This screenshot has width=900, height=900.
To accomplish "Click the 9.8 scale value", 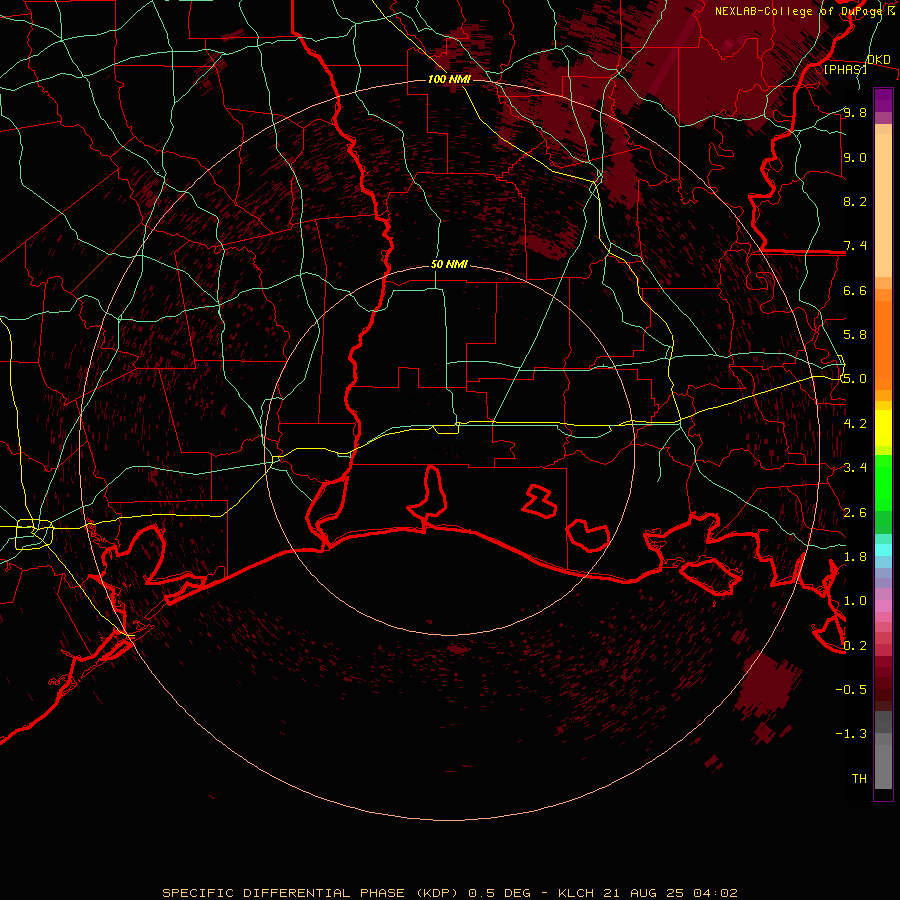I will click(x=855, y=112).
